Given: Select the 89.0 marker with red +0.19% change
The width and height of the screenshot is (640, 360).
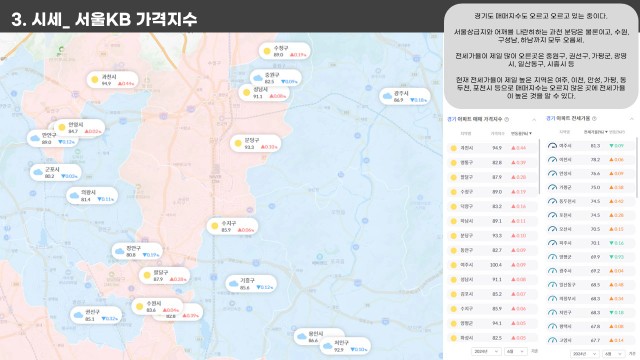Looking at the screenshot, I should 284,51.
